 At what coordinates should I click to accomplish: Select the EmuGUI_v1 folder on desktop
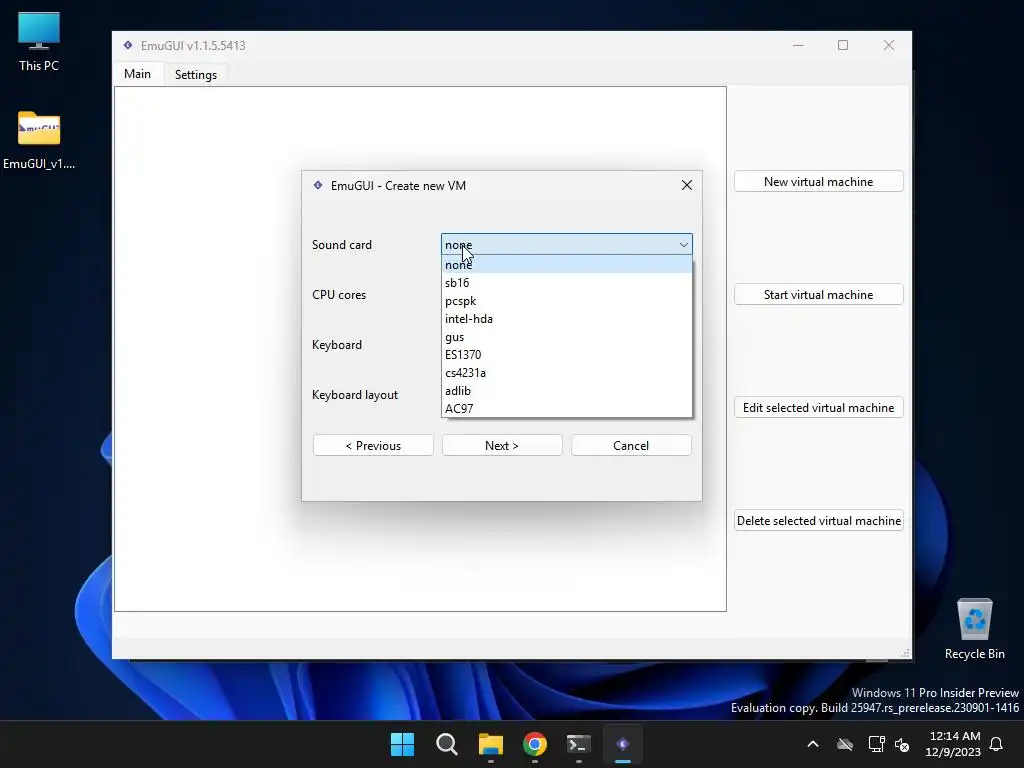pyautogui.click(x=39, y=140)
